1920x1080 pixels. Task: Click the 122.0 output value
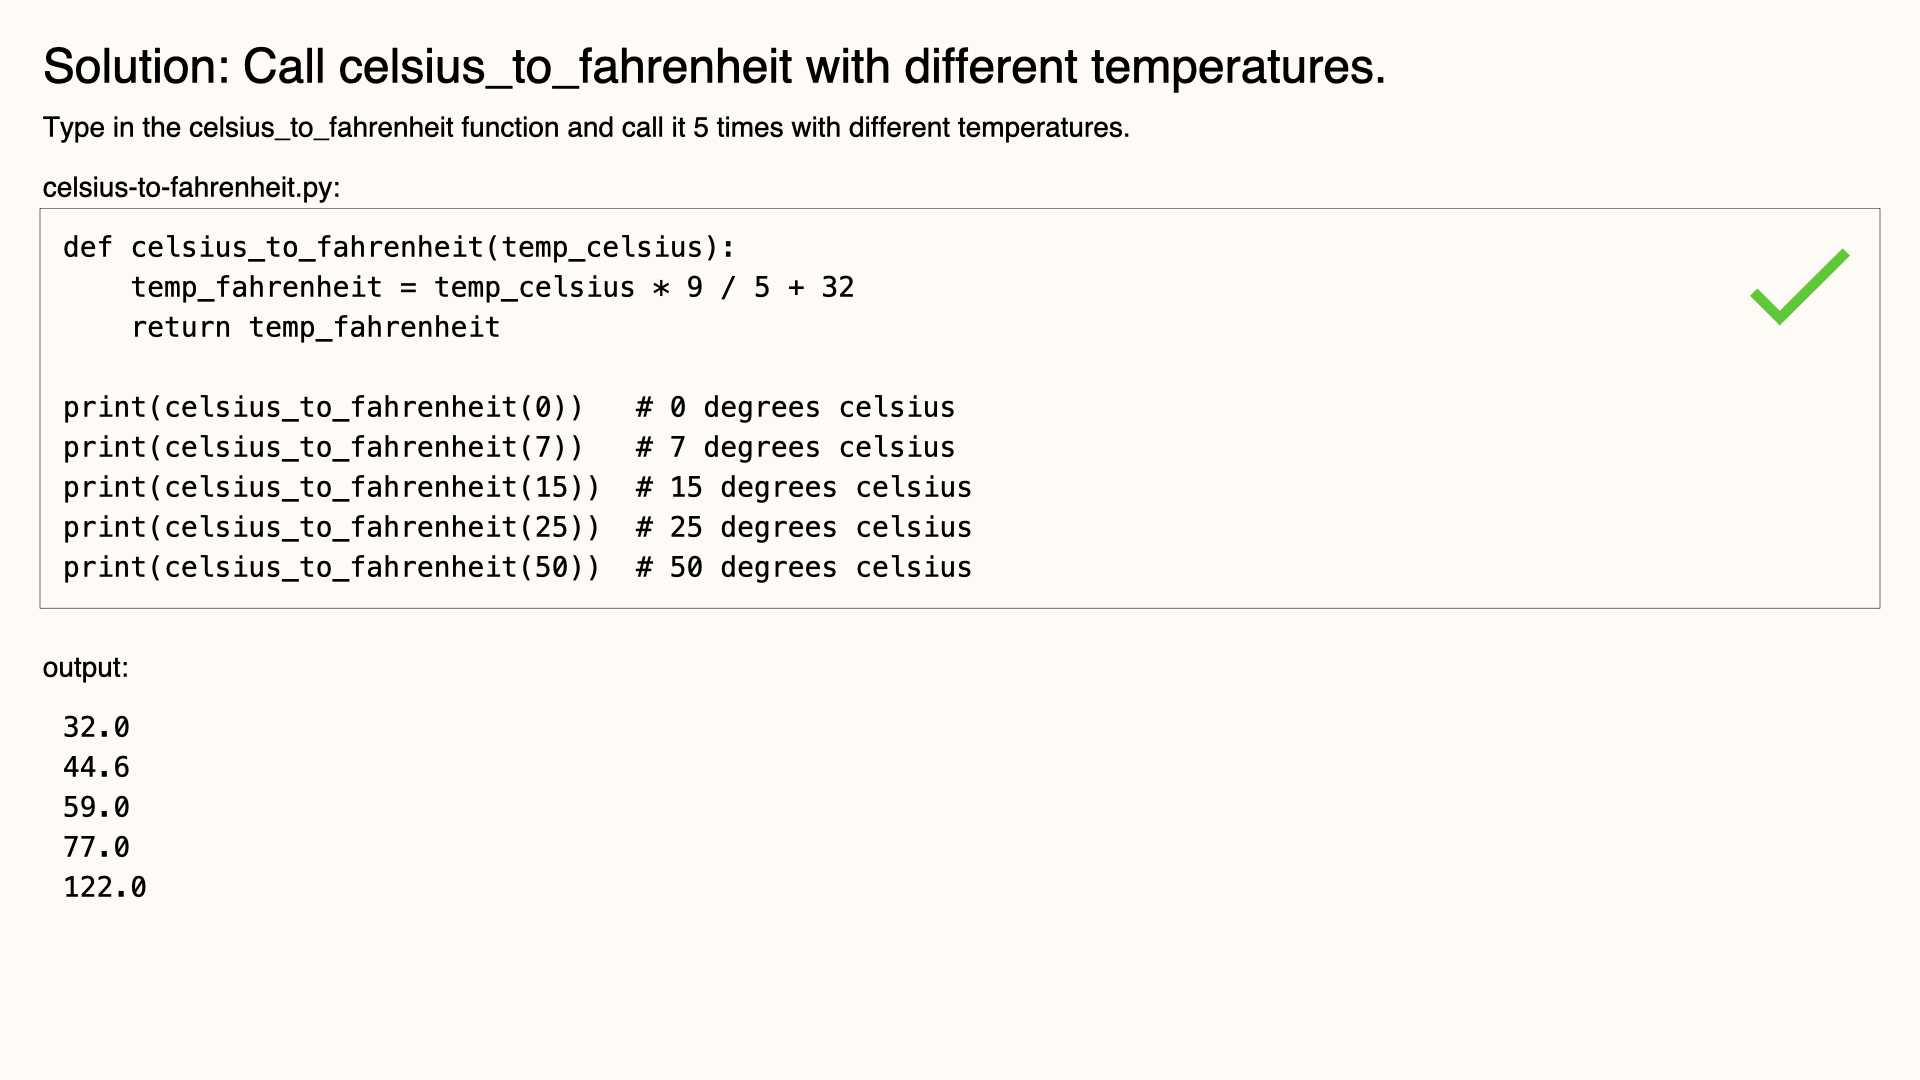click(x=105, y=888)
